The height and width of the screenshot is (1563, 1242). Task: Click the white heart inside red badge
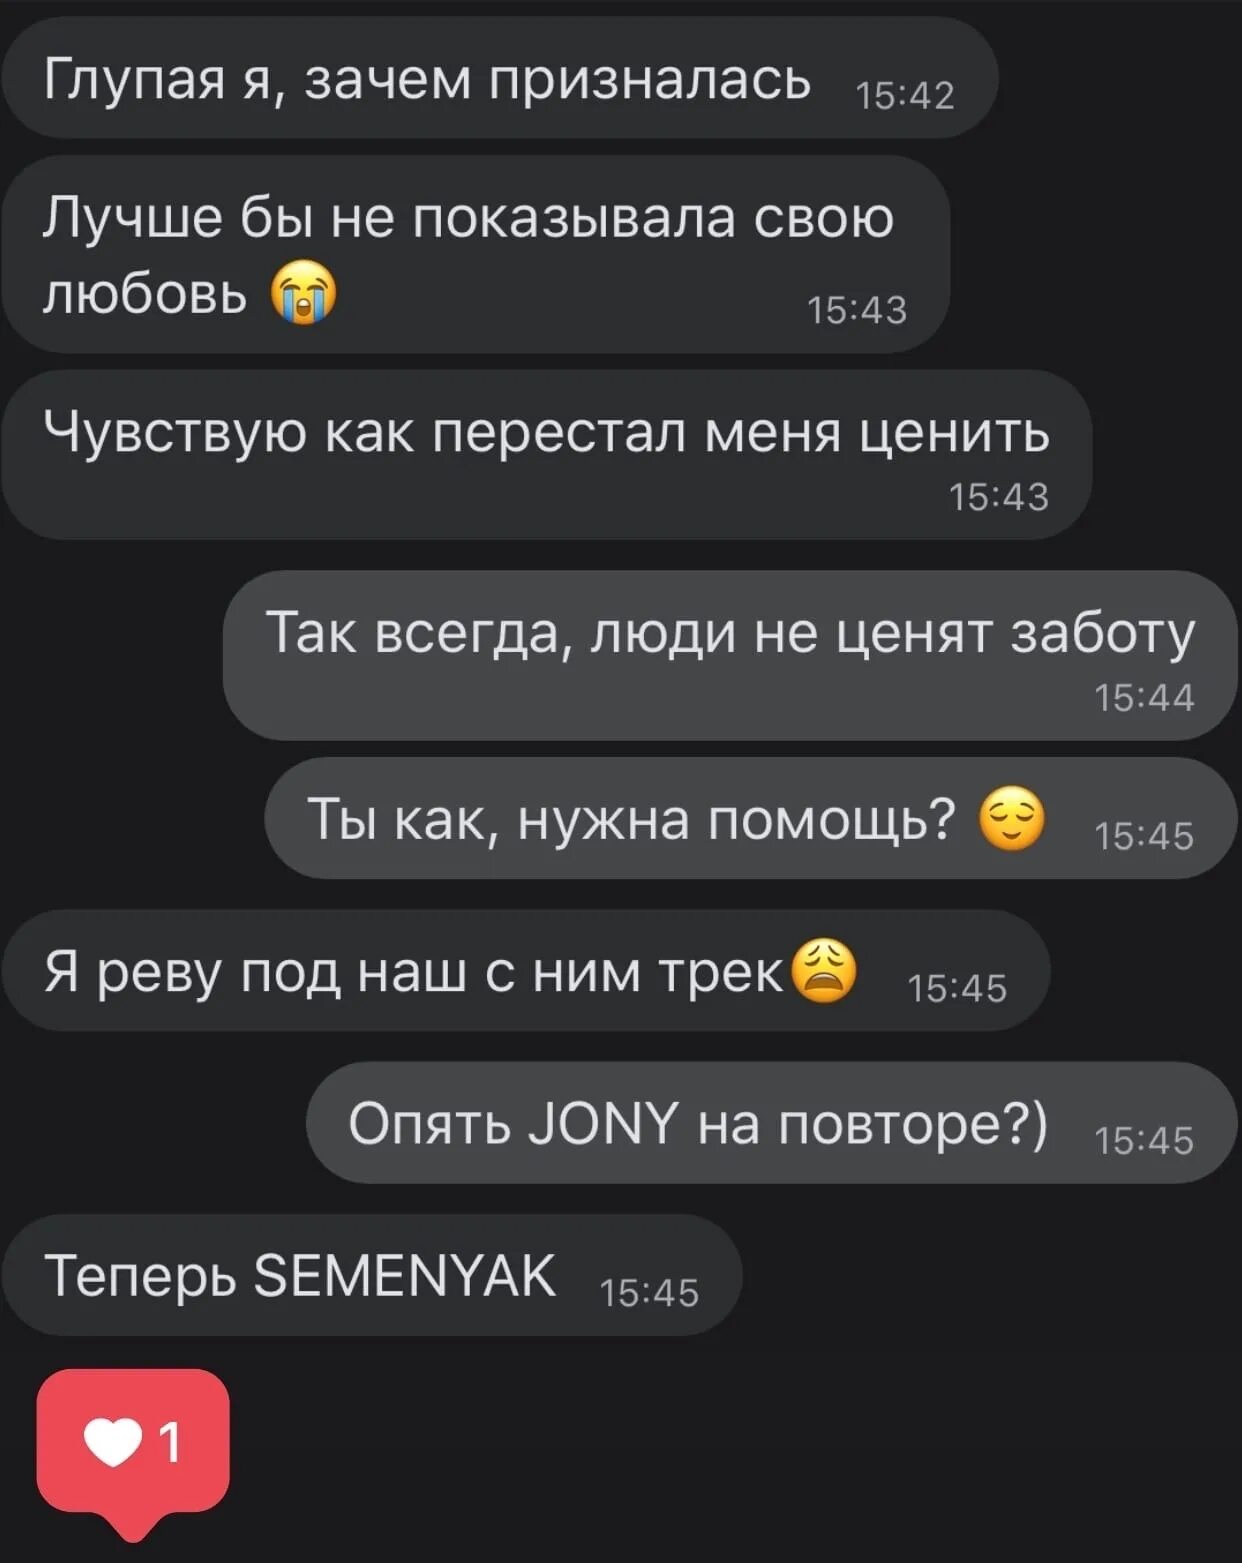pyautogui.click(x=112, y=1443)
